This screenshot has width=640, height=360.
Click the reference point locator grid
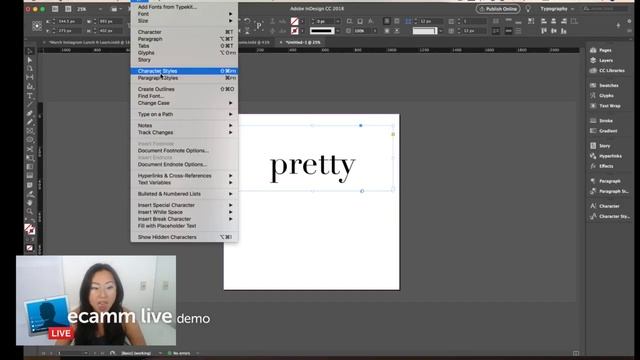tap(37, 26)
